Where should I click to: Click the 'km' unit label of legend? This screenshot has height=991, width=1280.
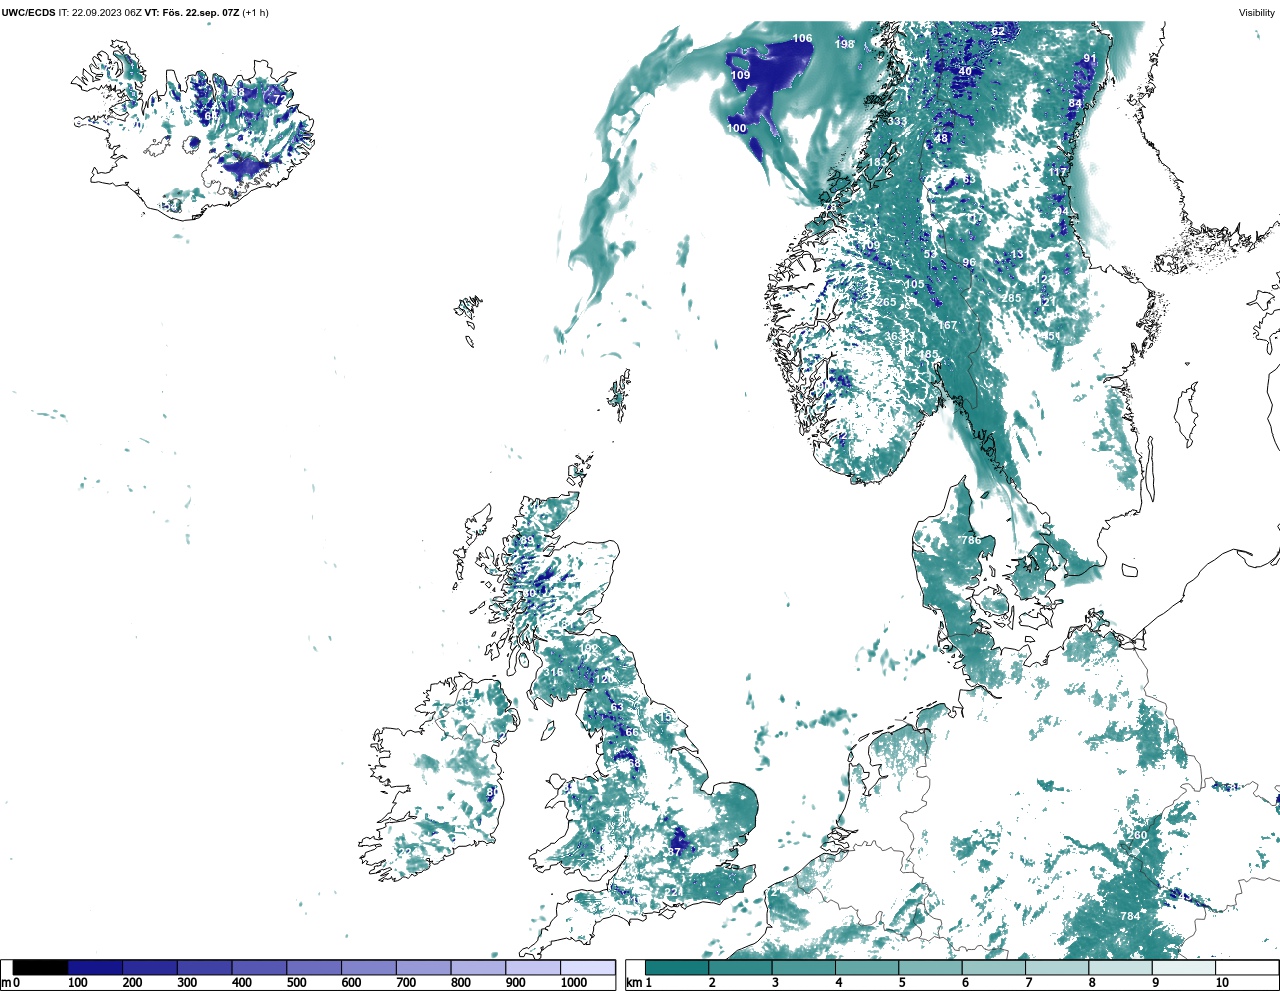633,983
